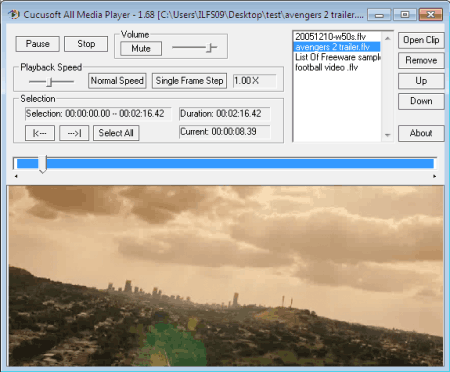
Task: Move selected clip Down in playlist
Action: click(x=421, y=101)
